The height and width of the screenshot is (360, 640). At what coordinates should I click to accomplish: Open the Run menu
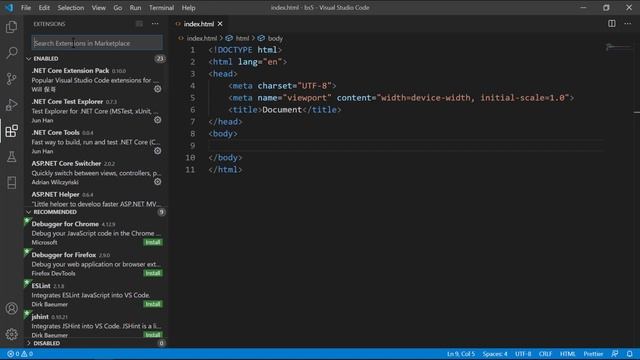click(x=135, y=8)
